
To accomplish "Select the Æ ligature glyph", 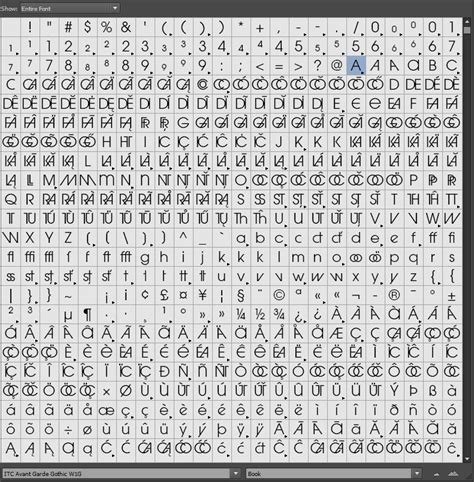I will pyautogui.click(x=337, y=334).
